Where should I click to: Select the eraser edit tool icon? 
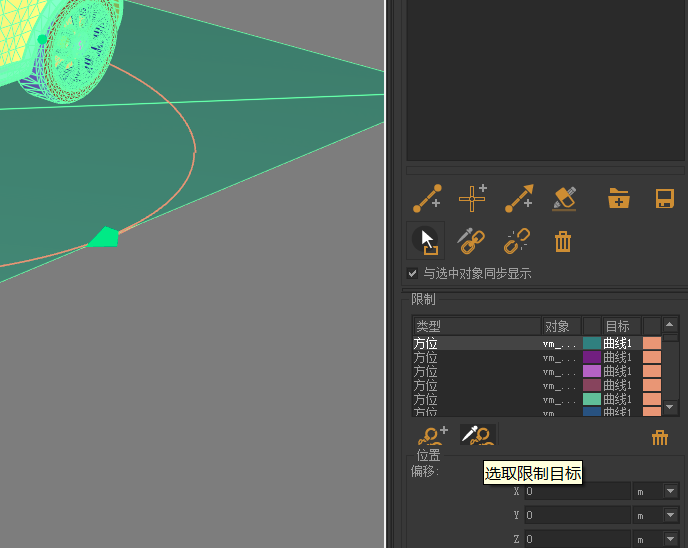point(564,198)
